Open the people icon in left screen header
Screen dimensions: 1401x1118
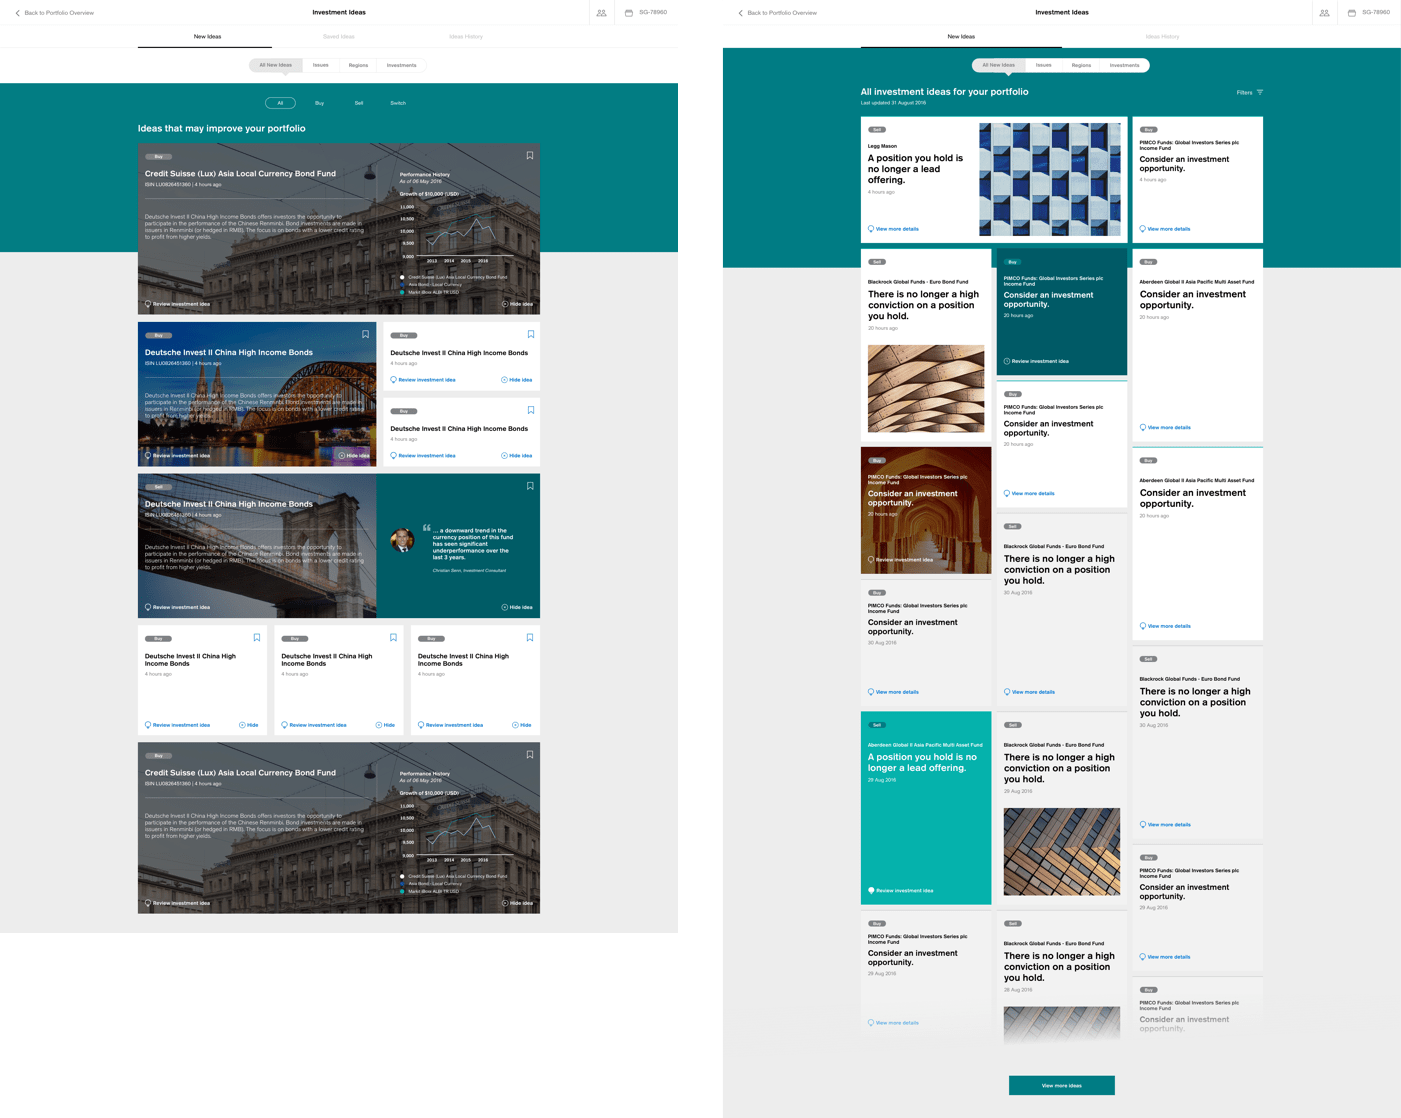601,13
